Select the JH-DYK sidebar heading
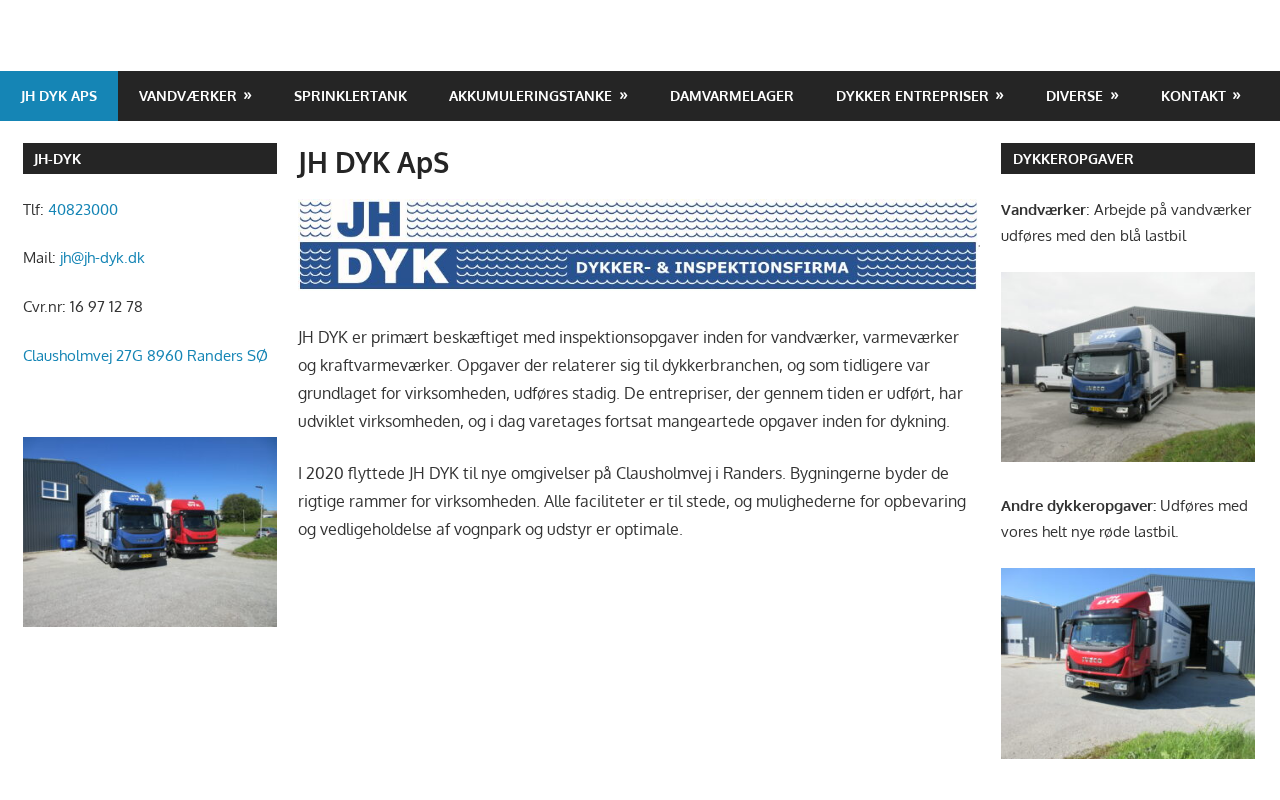 [150, 159]
